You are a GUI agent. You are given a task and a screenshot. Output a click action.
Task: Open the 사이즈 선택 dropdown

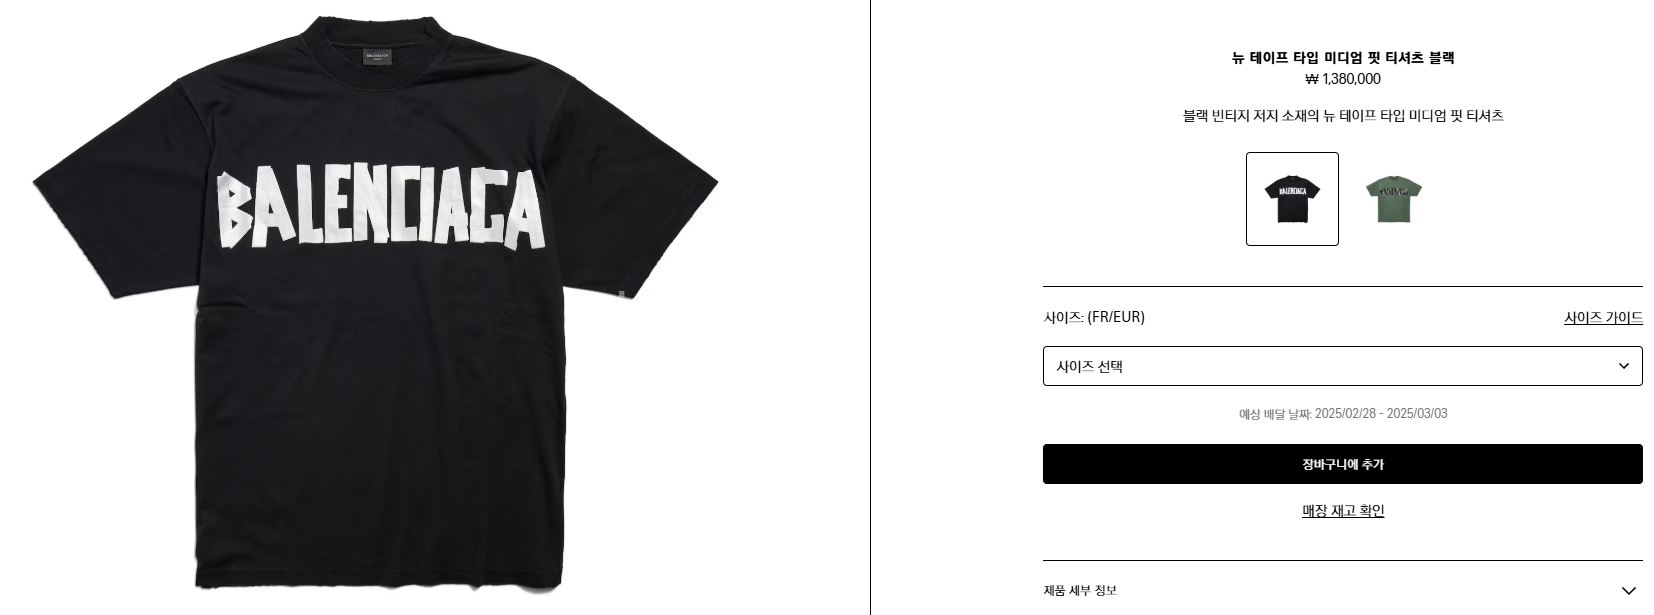(x=1342, y=366)
